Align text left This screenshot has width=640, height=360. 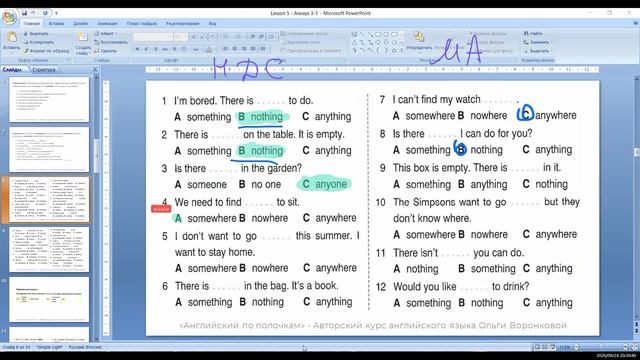(x=226, y=49)
